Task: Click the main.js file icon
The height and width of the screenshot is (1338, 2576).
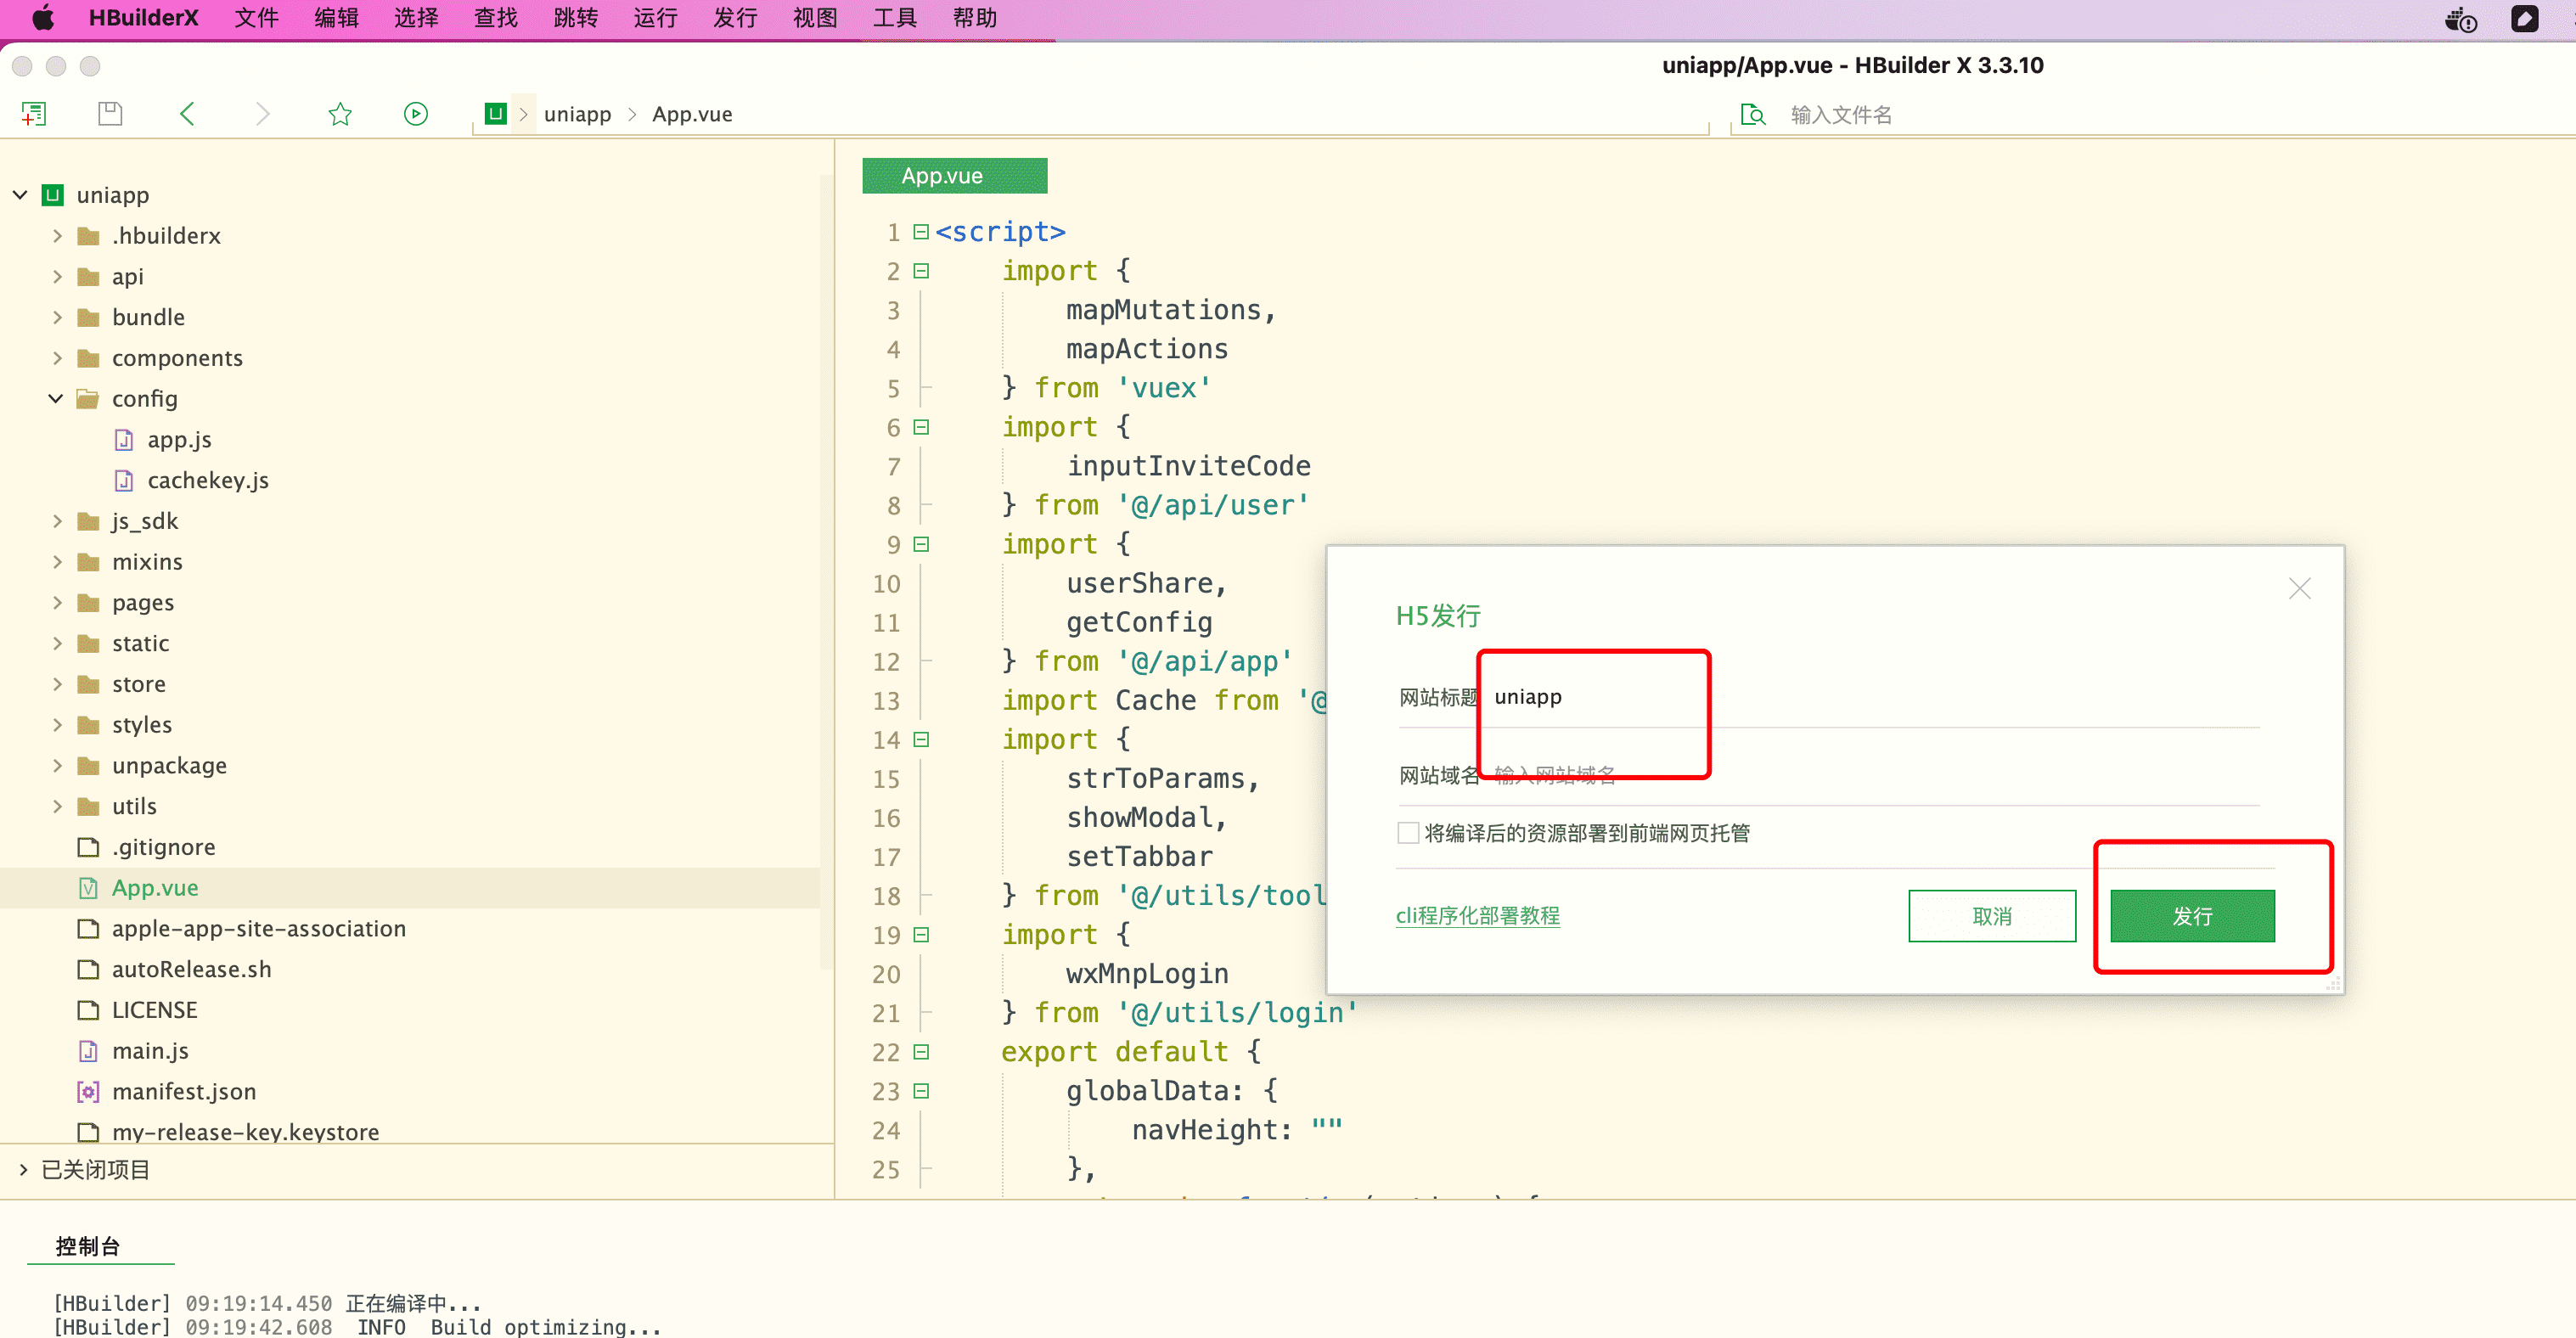Action: (88, 1051)
